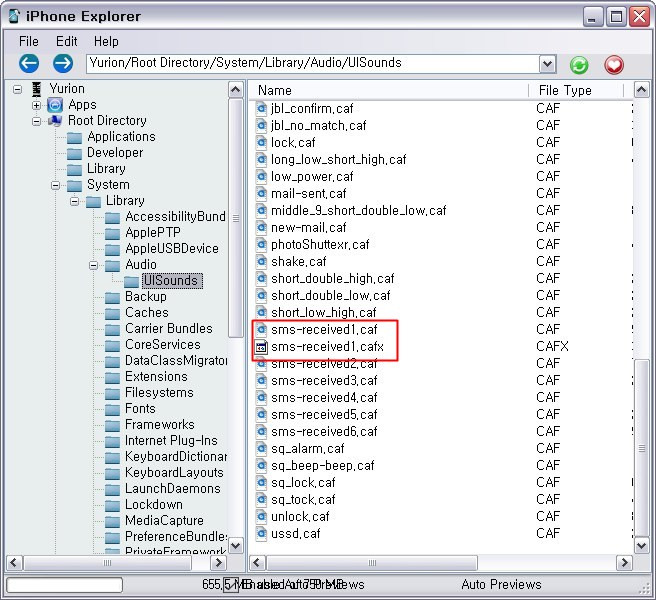
Task: Click the UISounds folder icon
Action: point(131,281)
